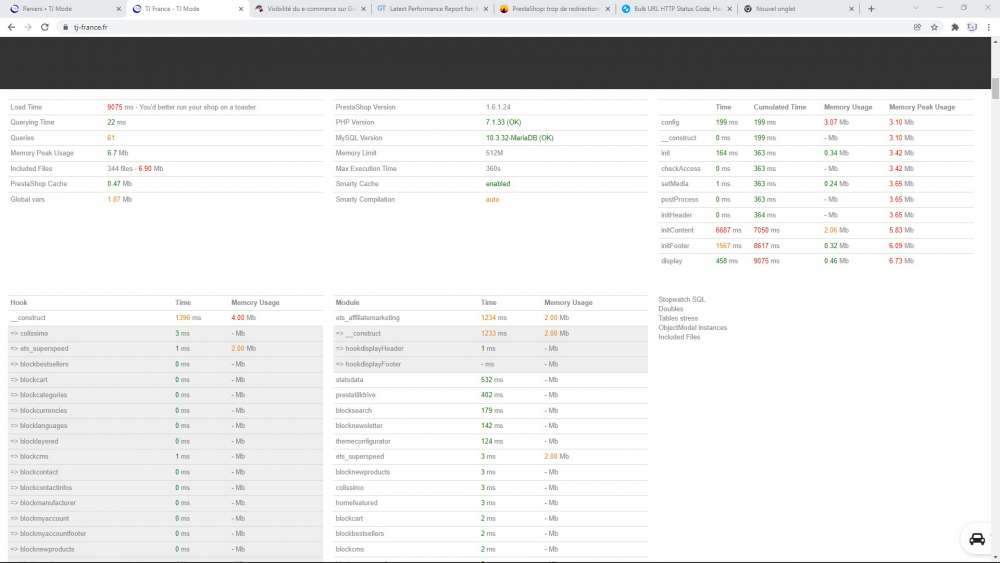The width and height of the screenshot is (1000, 563).
Task: Click the Module column header
Action: (x=347, y=303)
